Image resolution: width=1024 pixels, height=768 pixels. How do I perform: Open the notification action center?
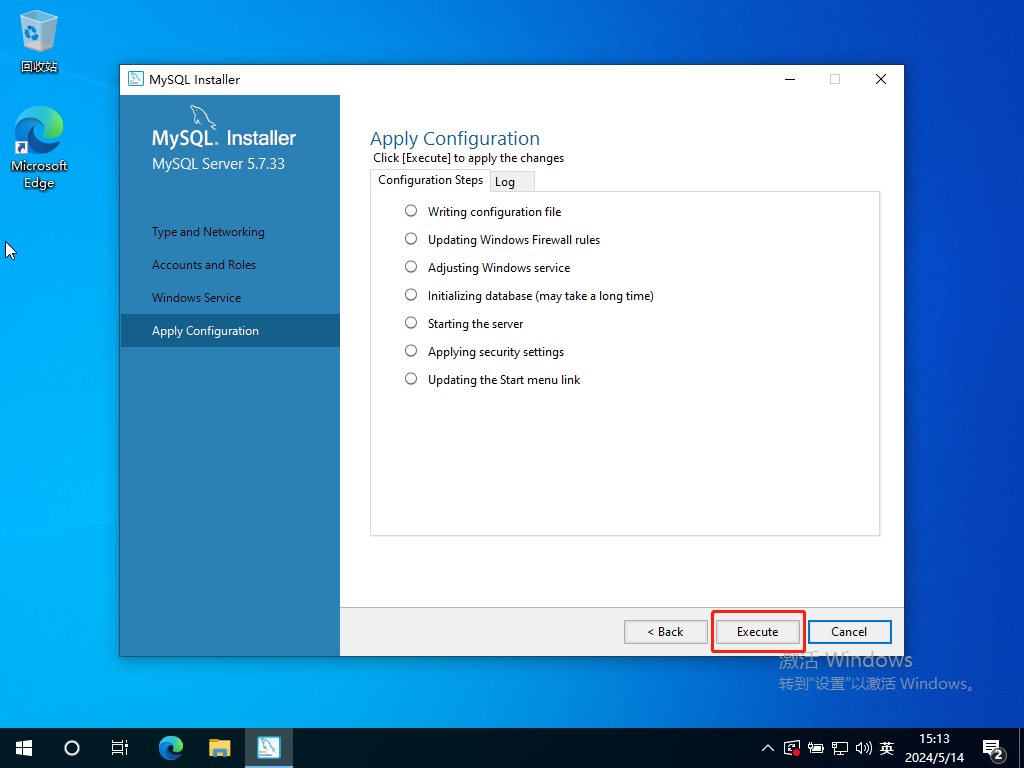tap(993, 748)
